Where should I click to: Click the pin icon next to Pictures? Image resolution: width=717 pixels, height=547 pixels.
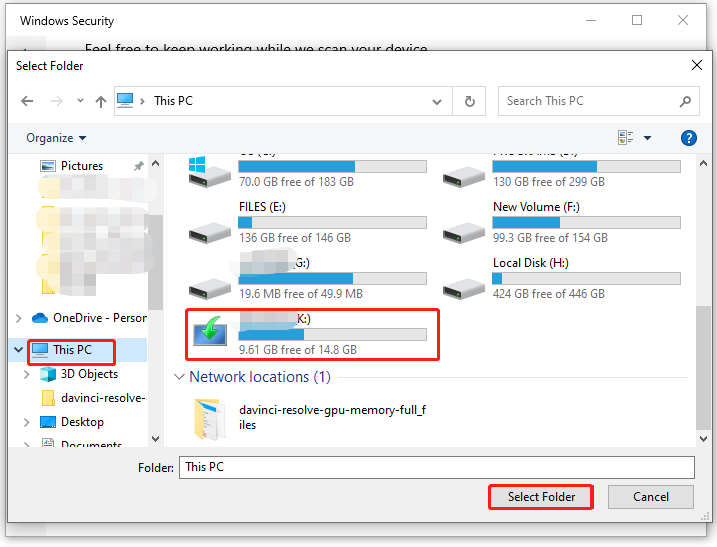(139, 166)
